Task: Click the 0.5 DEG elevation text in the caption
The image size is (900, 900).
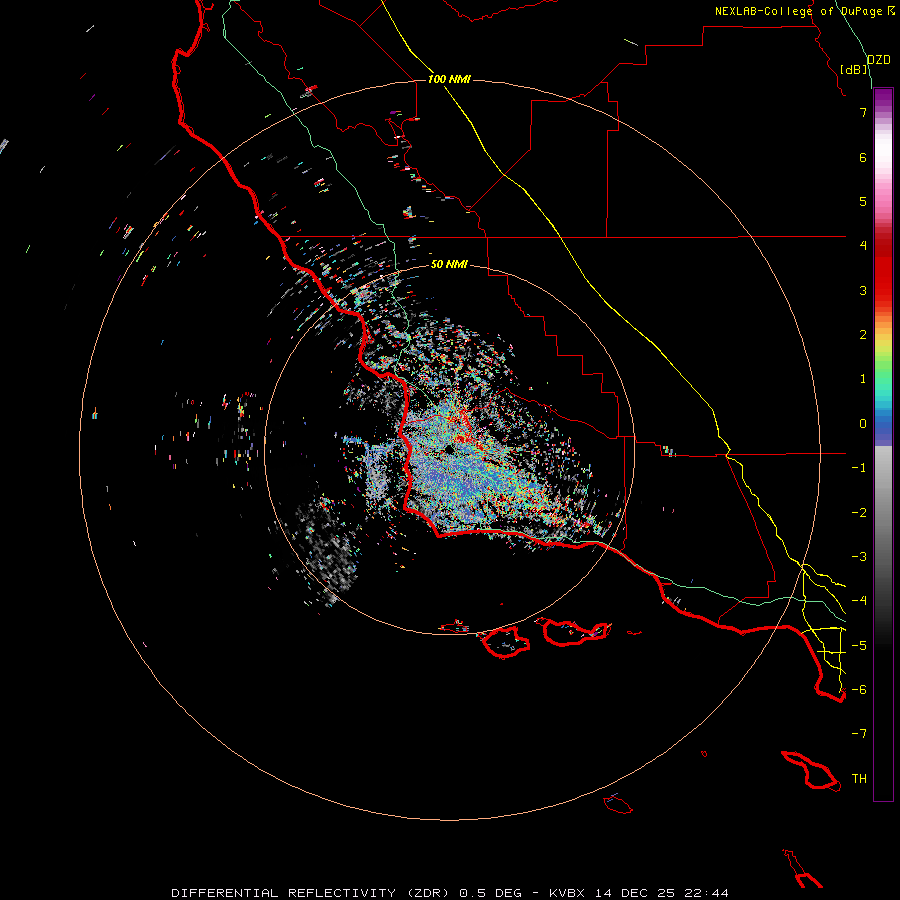Action: [490, 893]
